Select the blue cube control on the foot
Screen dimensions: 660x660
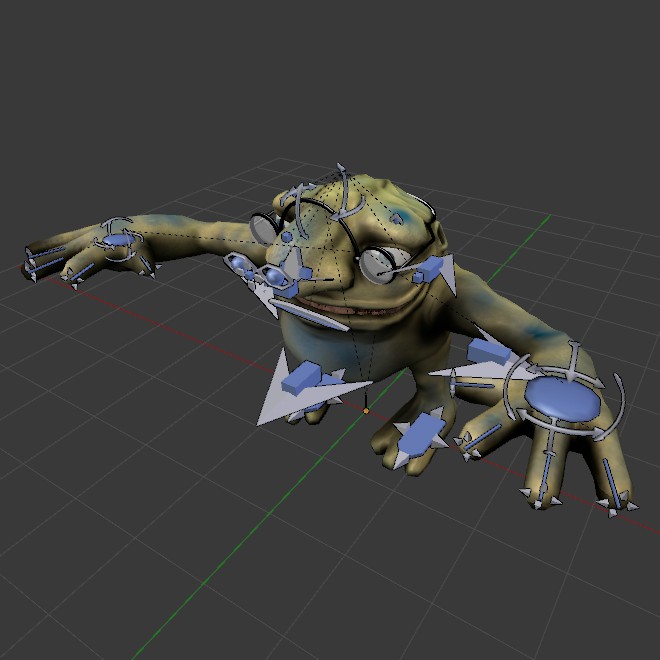click(420, 432)
